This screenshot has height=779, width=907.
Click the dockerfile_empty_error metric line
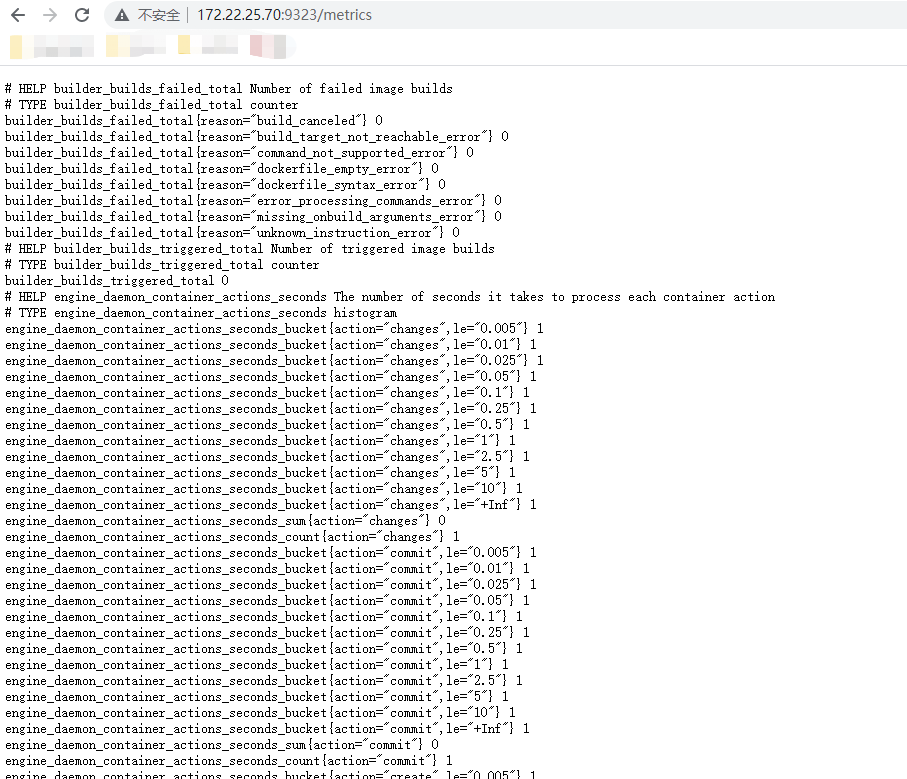coord(222,168)
